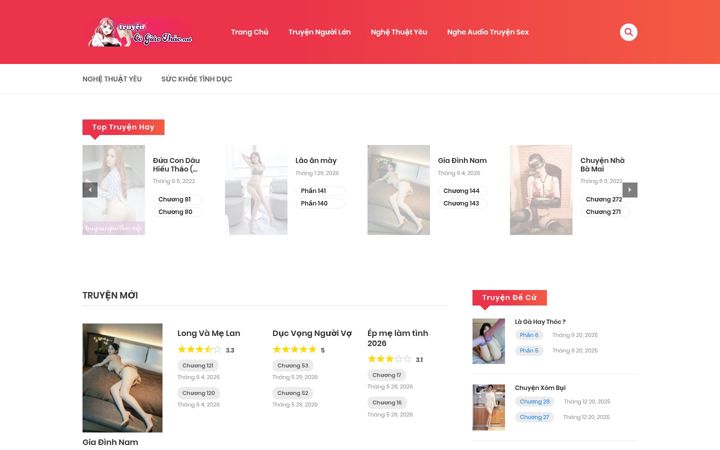
Task: Open Gia Đình Nam title in the carousel
Action: coord(462,160)
